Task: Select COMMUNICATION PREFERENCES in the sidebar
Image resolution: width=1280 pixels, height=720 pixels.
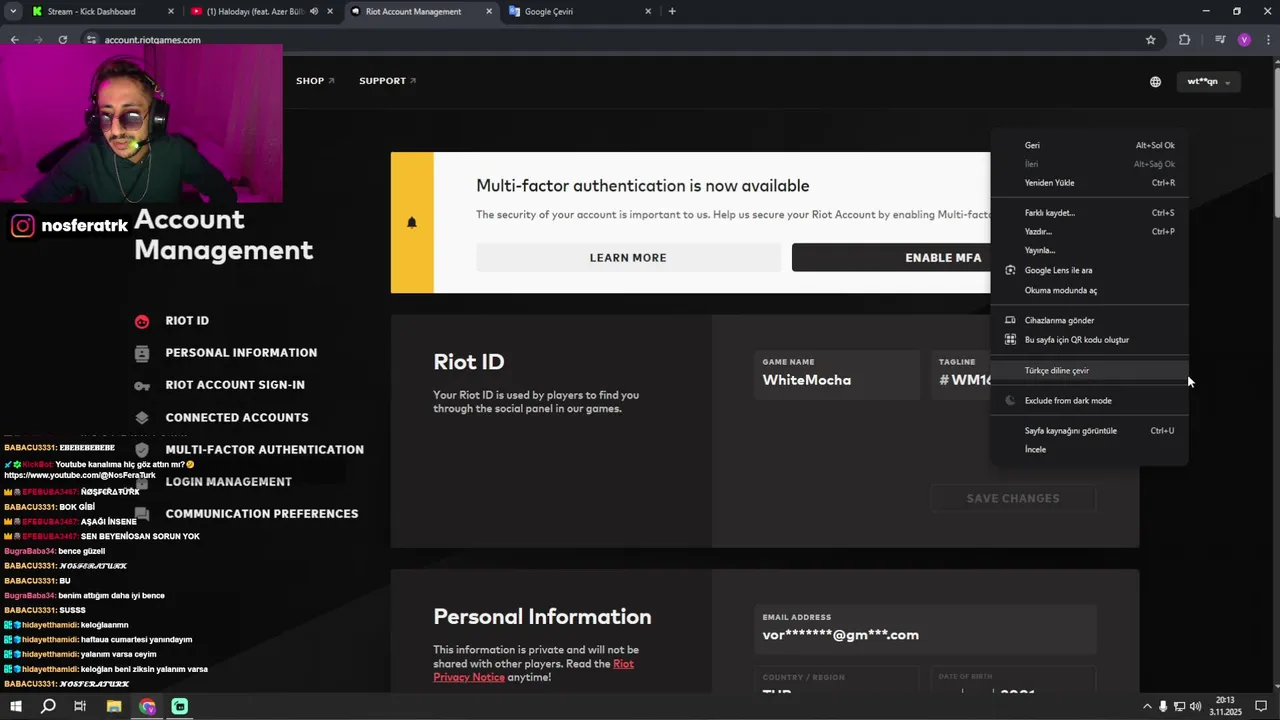Action: 262,514
